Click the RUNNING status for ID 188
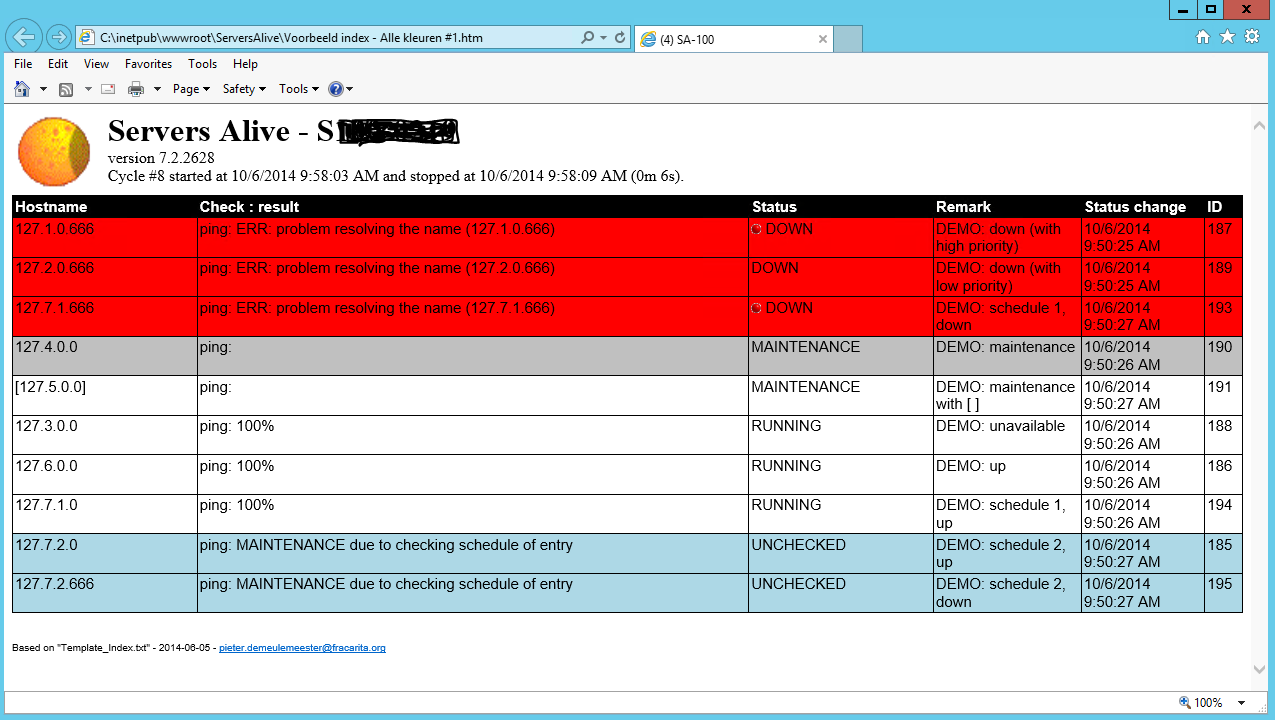The height and width of the screenshot is (720, 1275). [x=786, y=426]
